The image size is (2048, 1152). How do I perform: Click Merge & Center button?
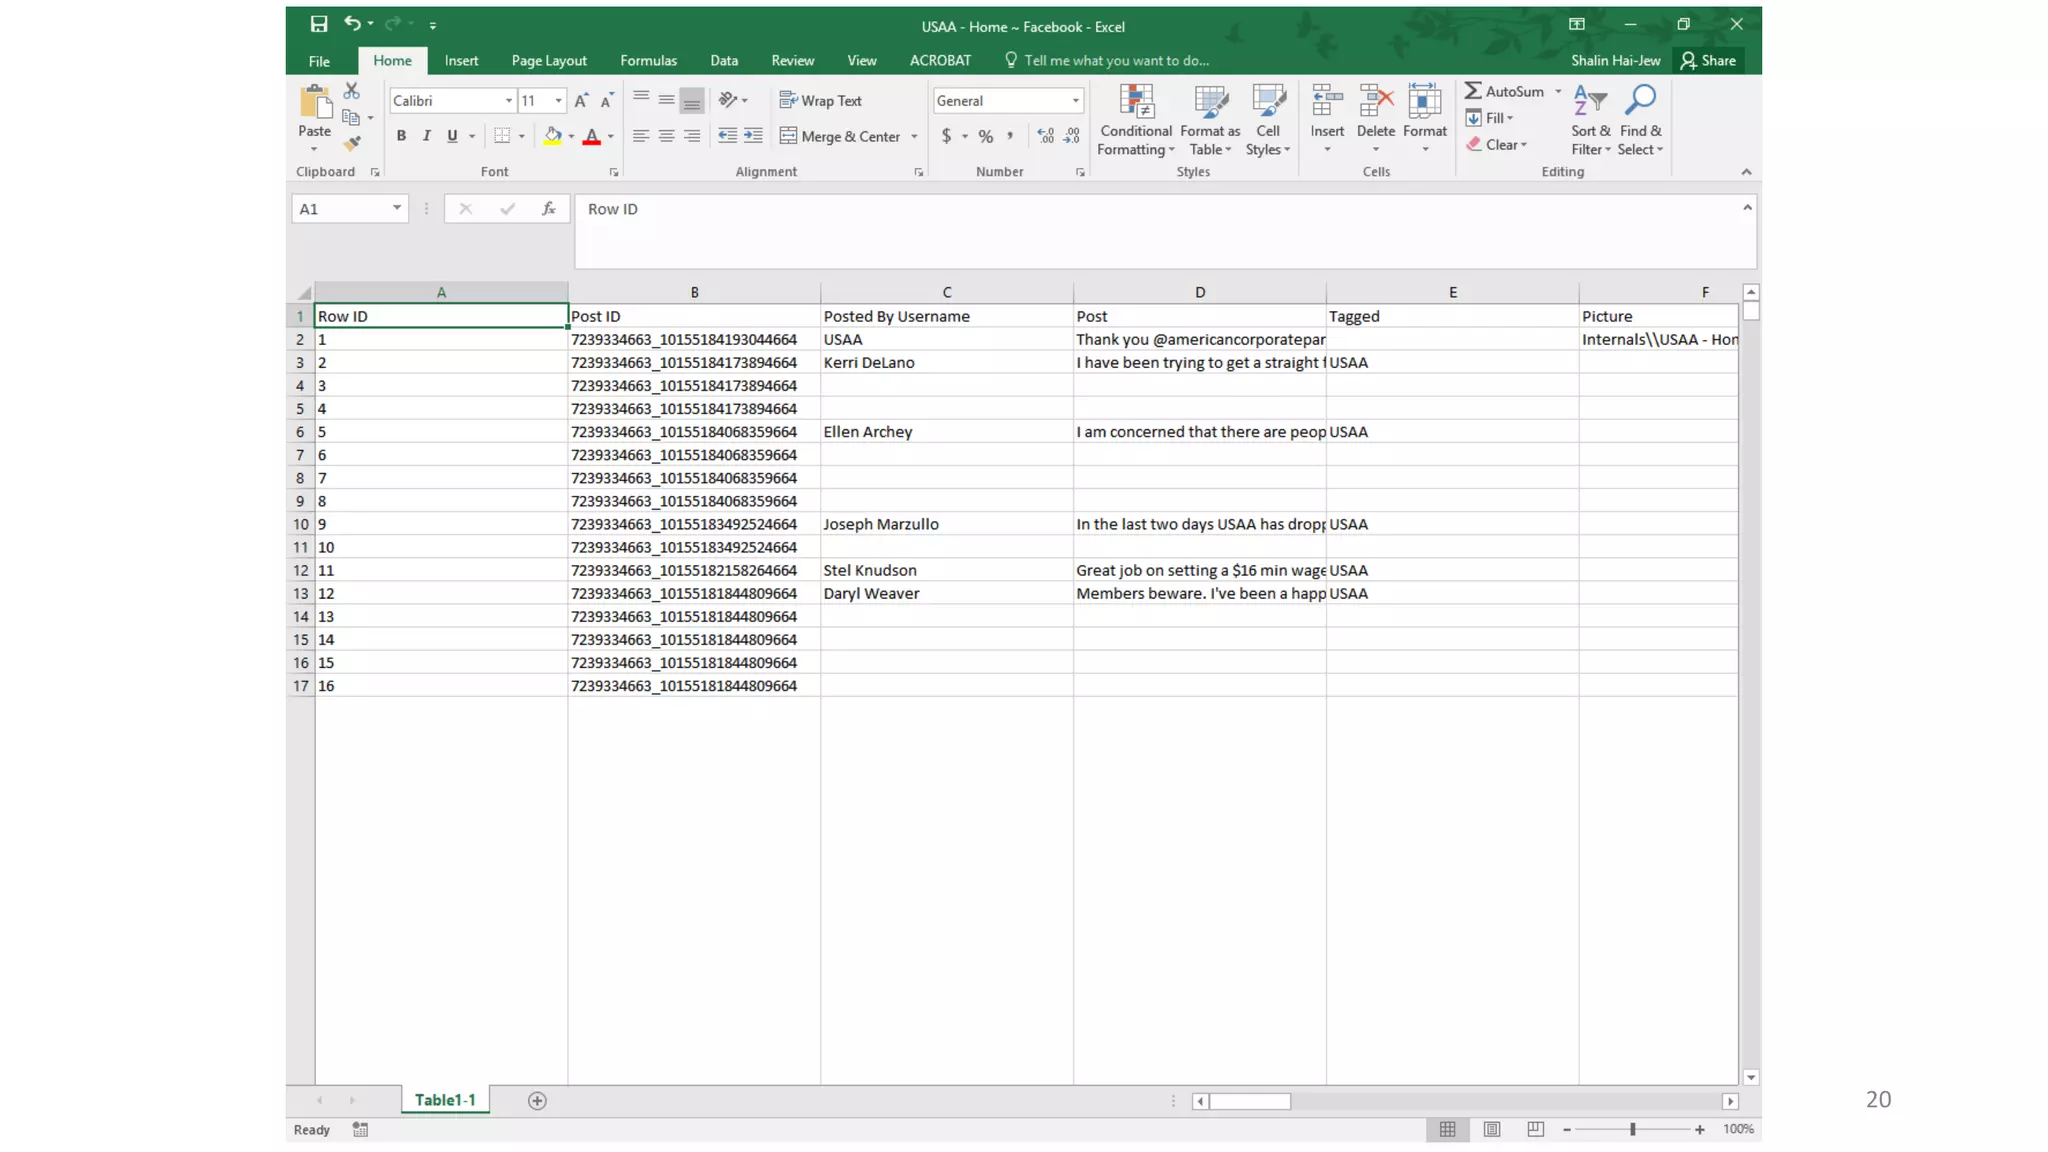coord(841,136)
